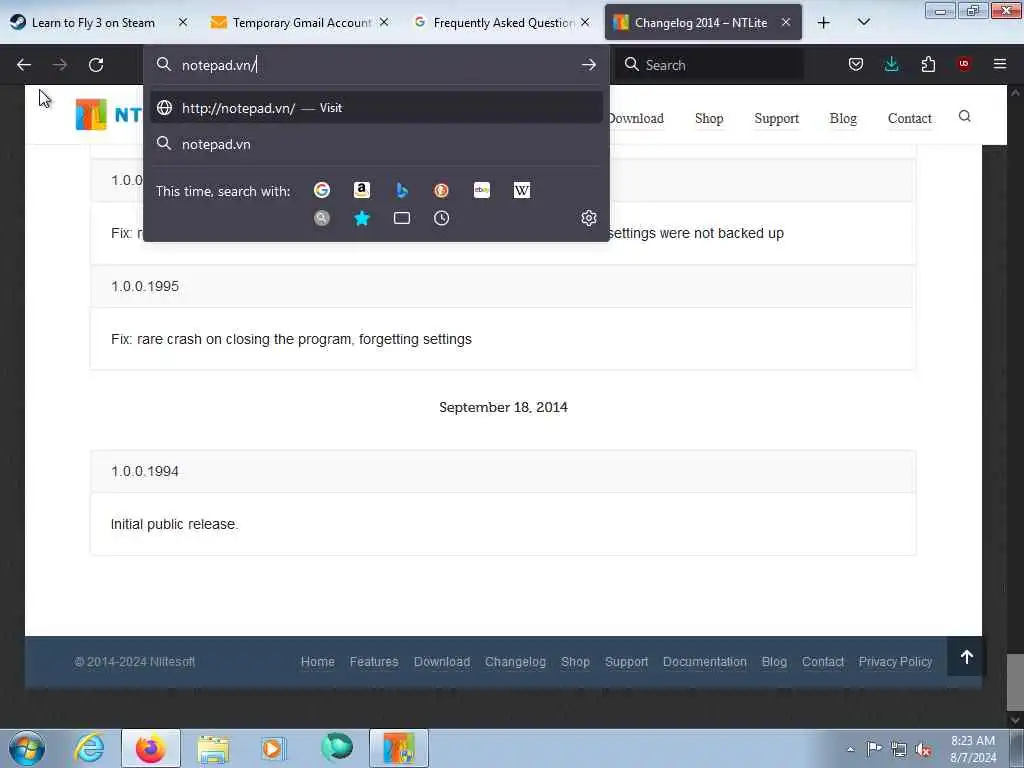
Task: Click the volume muted tray icon
Action: pos(923,749)
